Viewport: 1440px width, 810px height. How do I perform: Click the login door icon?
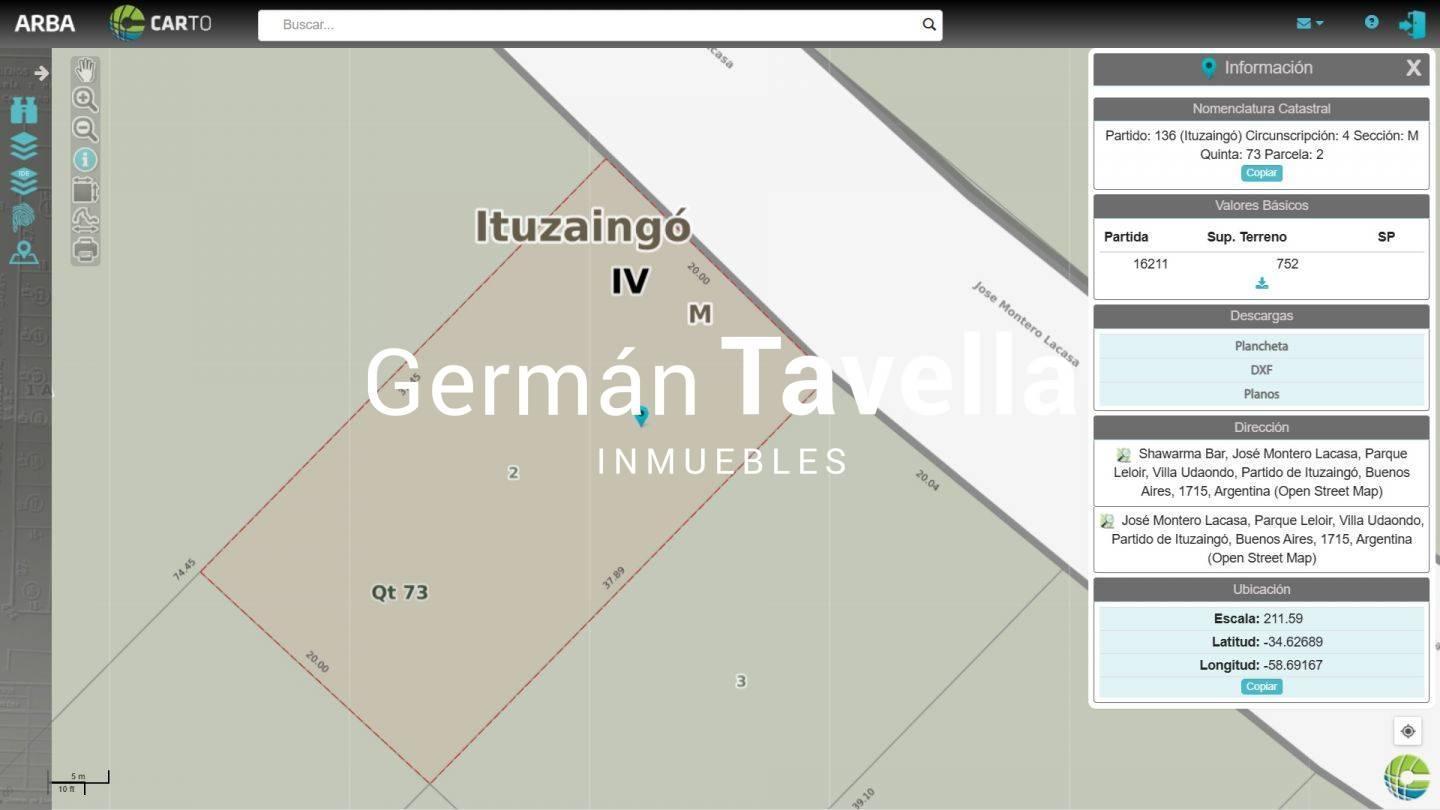pos(1412,24)
